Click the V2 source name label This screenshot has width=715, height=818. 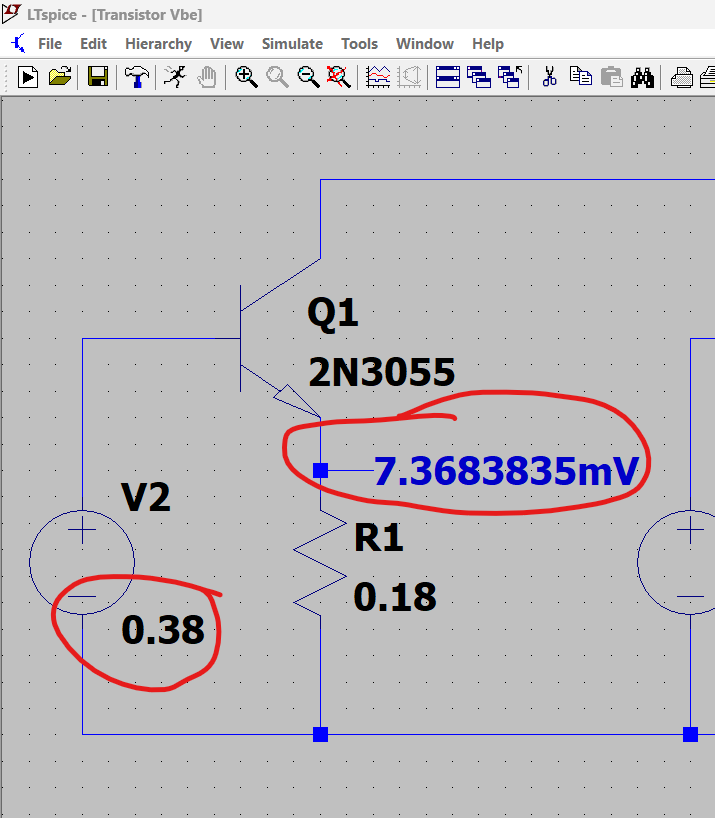(x=146, y=497)
